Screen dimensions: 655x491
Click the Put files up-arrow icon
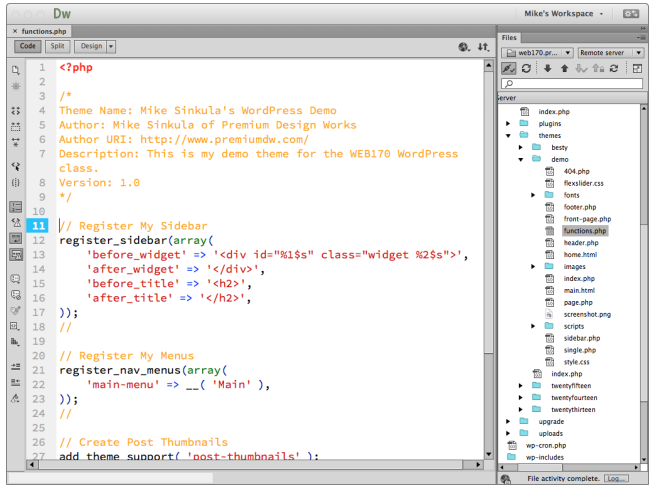click(564, 68)
